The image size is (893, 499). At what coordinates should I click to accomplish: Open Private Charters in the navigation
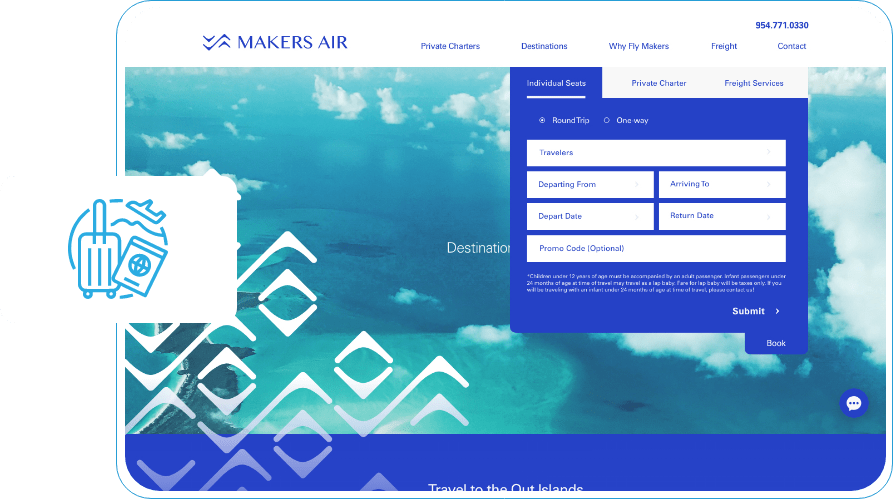point(450,46)
